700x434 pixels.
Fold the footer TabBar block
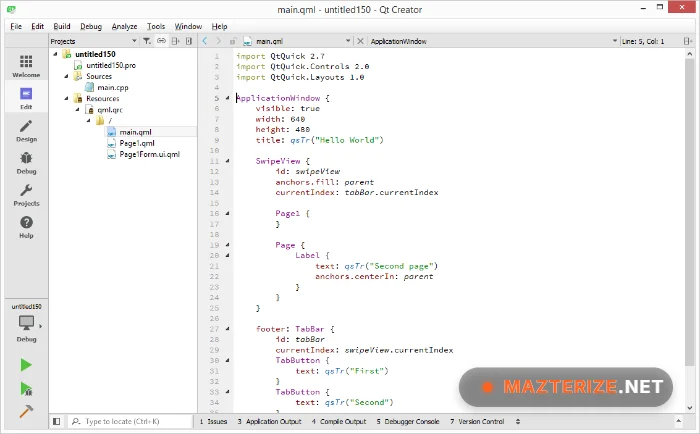click(x=227, y=329)
